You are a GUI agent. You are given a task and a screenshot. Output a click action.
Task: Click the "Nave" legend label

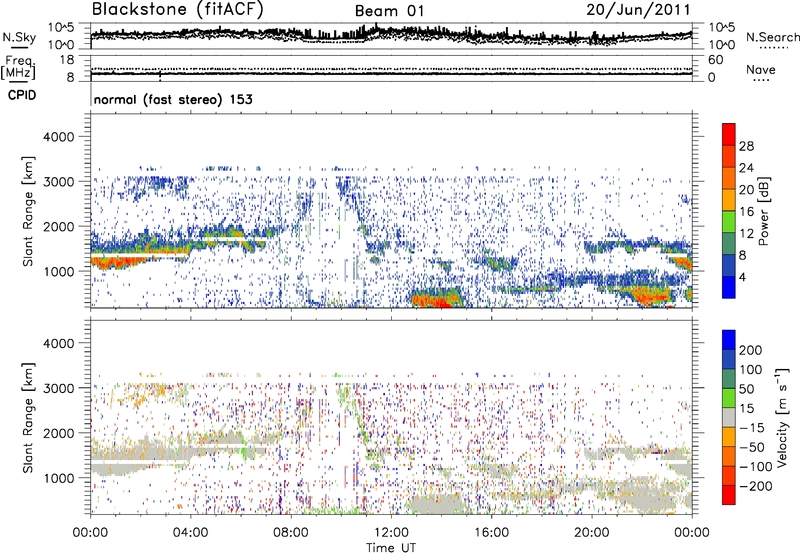[x=761, y=70]
